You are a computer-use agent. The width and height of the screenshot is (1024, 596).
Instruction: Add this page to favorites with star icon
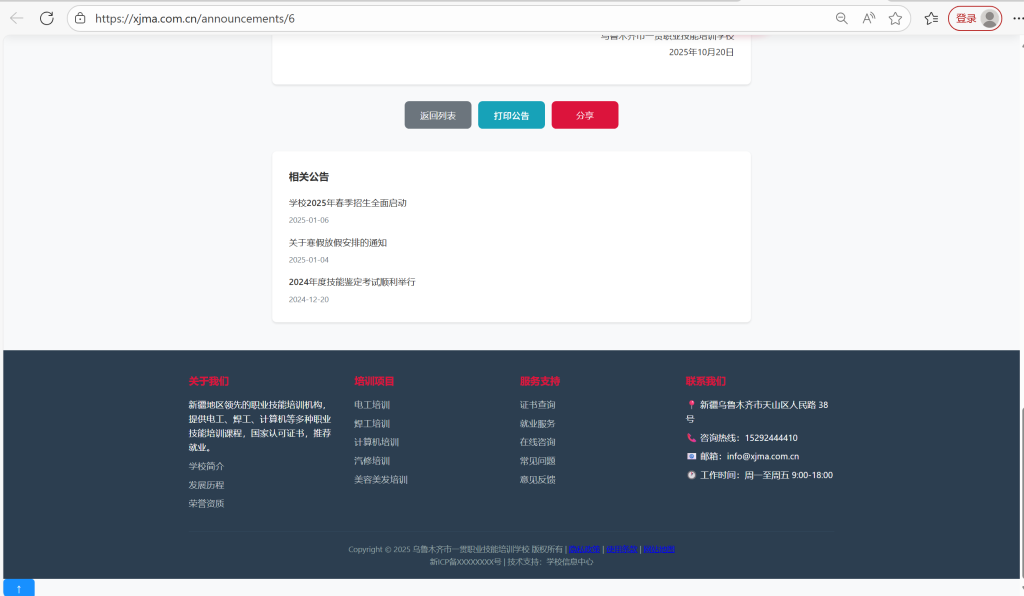point(896,18)
